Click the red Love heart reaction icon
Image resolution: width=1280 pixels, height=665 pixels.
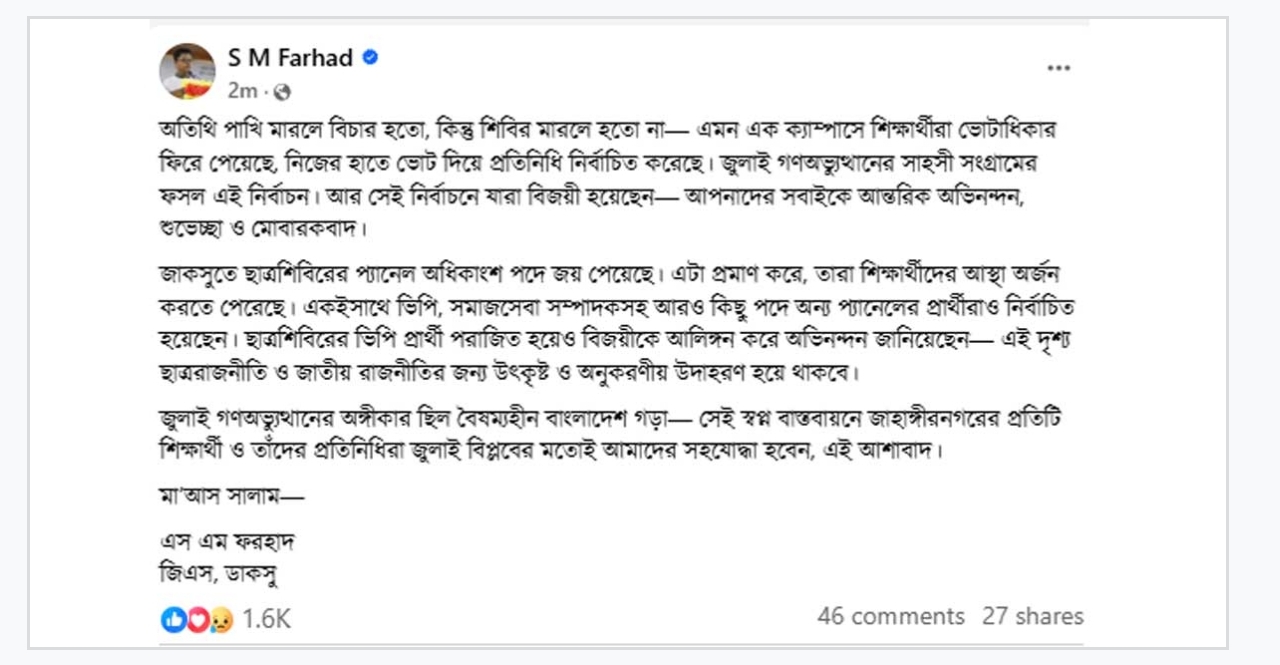197,619
